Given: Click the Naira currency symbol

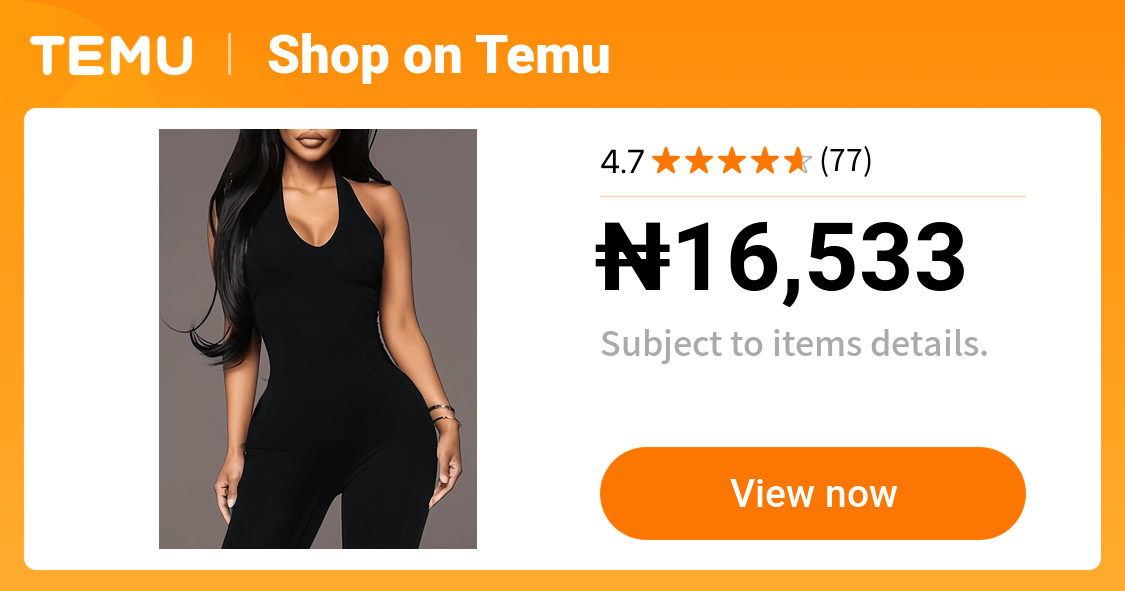Looking at the screenshot, I should [633, 256].
